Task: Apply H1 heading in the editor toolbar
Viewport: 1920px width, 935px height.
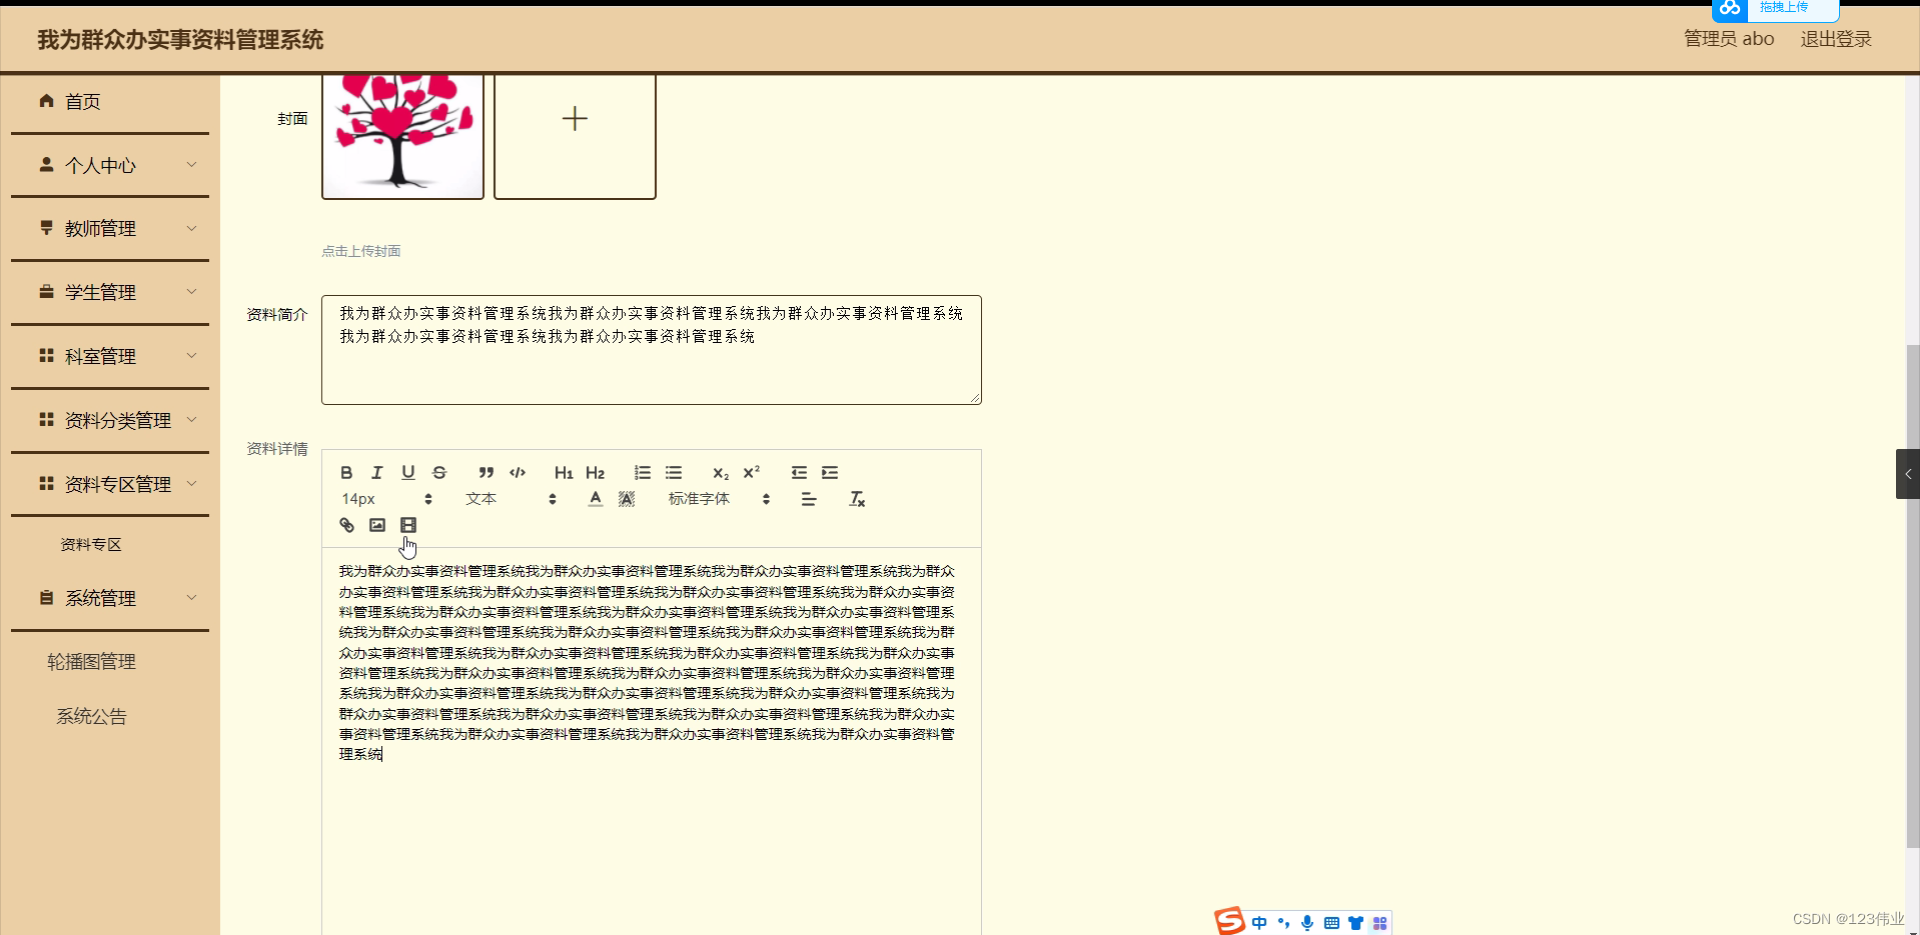Action: tap(563, 472)
